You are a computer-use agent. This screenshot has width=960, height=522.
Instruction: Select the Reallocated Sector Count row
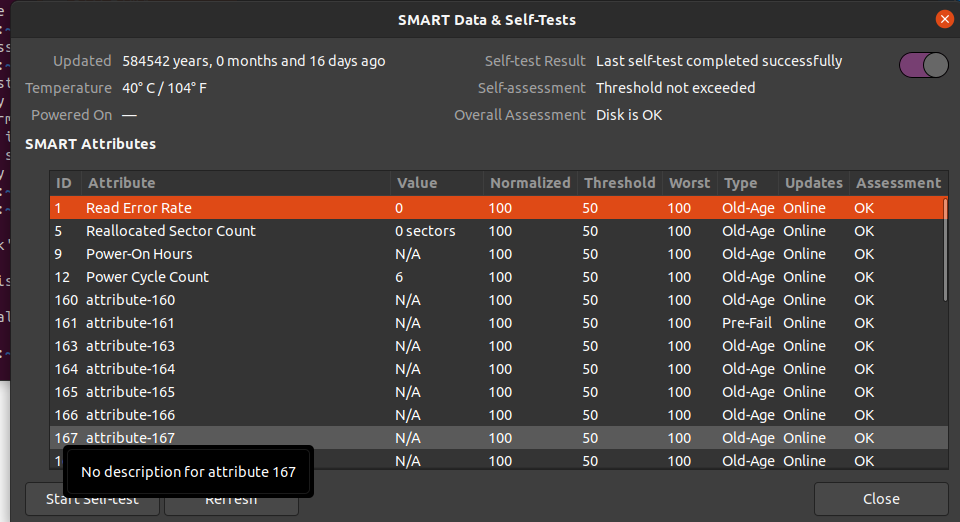(170, 231)
